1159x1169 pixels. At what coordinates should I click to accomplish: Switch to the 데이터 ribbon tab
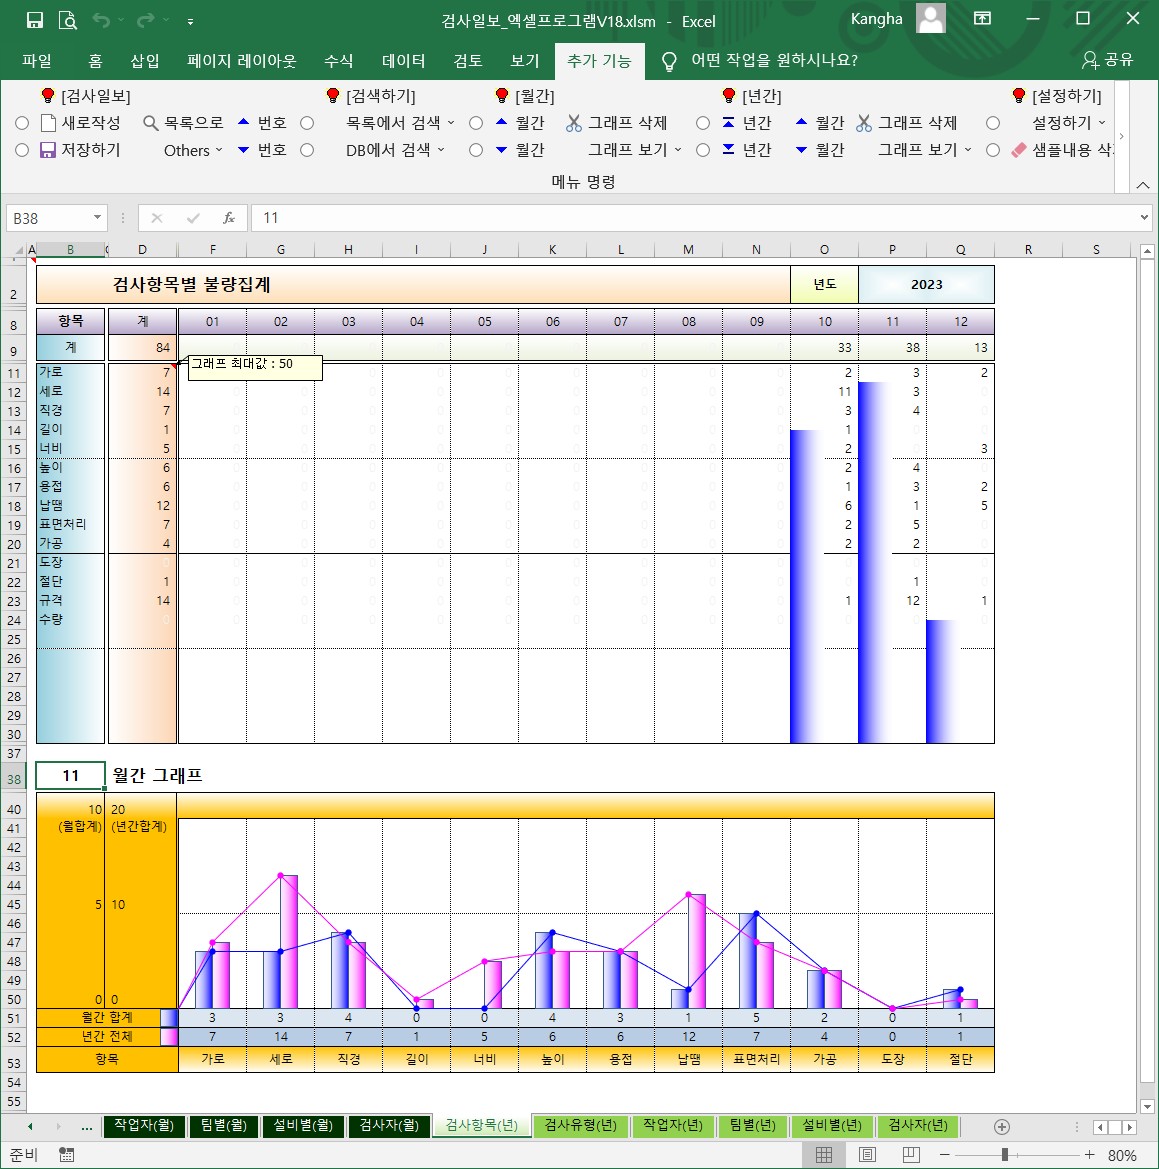(x=403, y=60)
